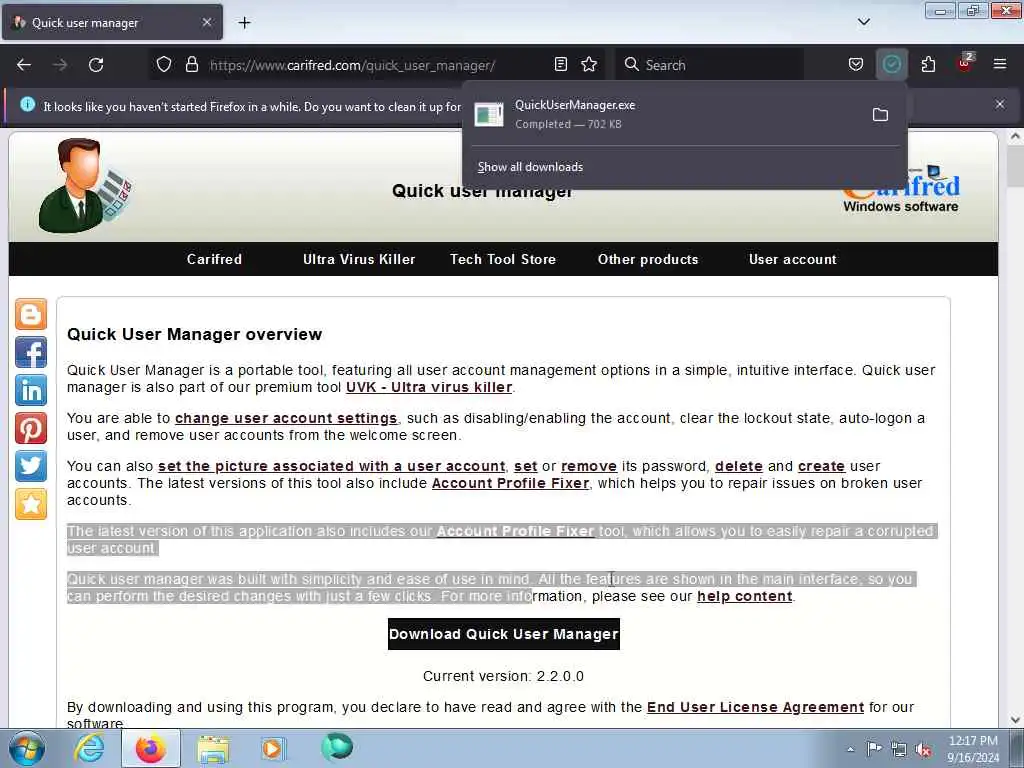Click the page scrollbar up arrow
This screenshot has width=1024, height=768.
[x=1015, y=137]
